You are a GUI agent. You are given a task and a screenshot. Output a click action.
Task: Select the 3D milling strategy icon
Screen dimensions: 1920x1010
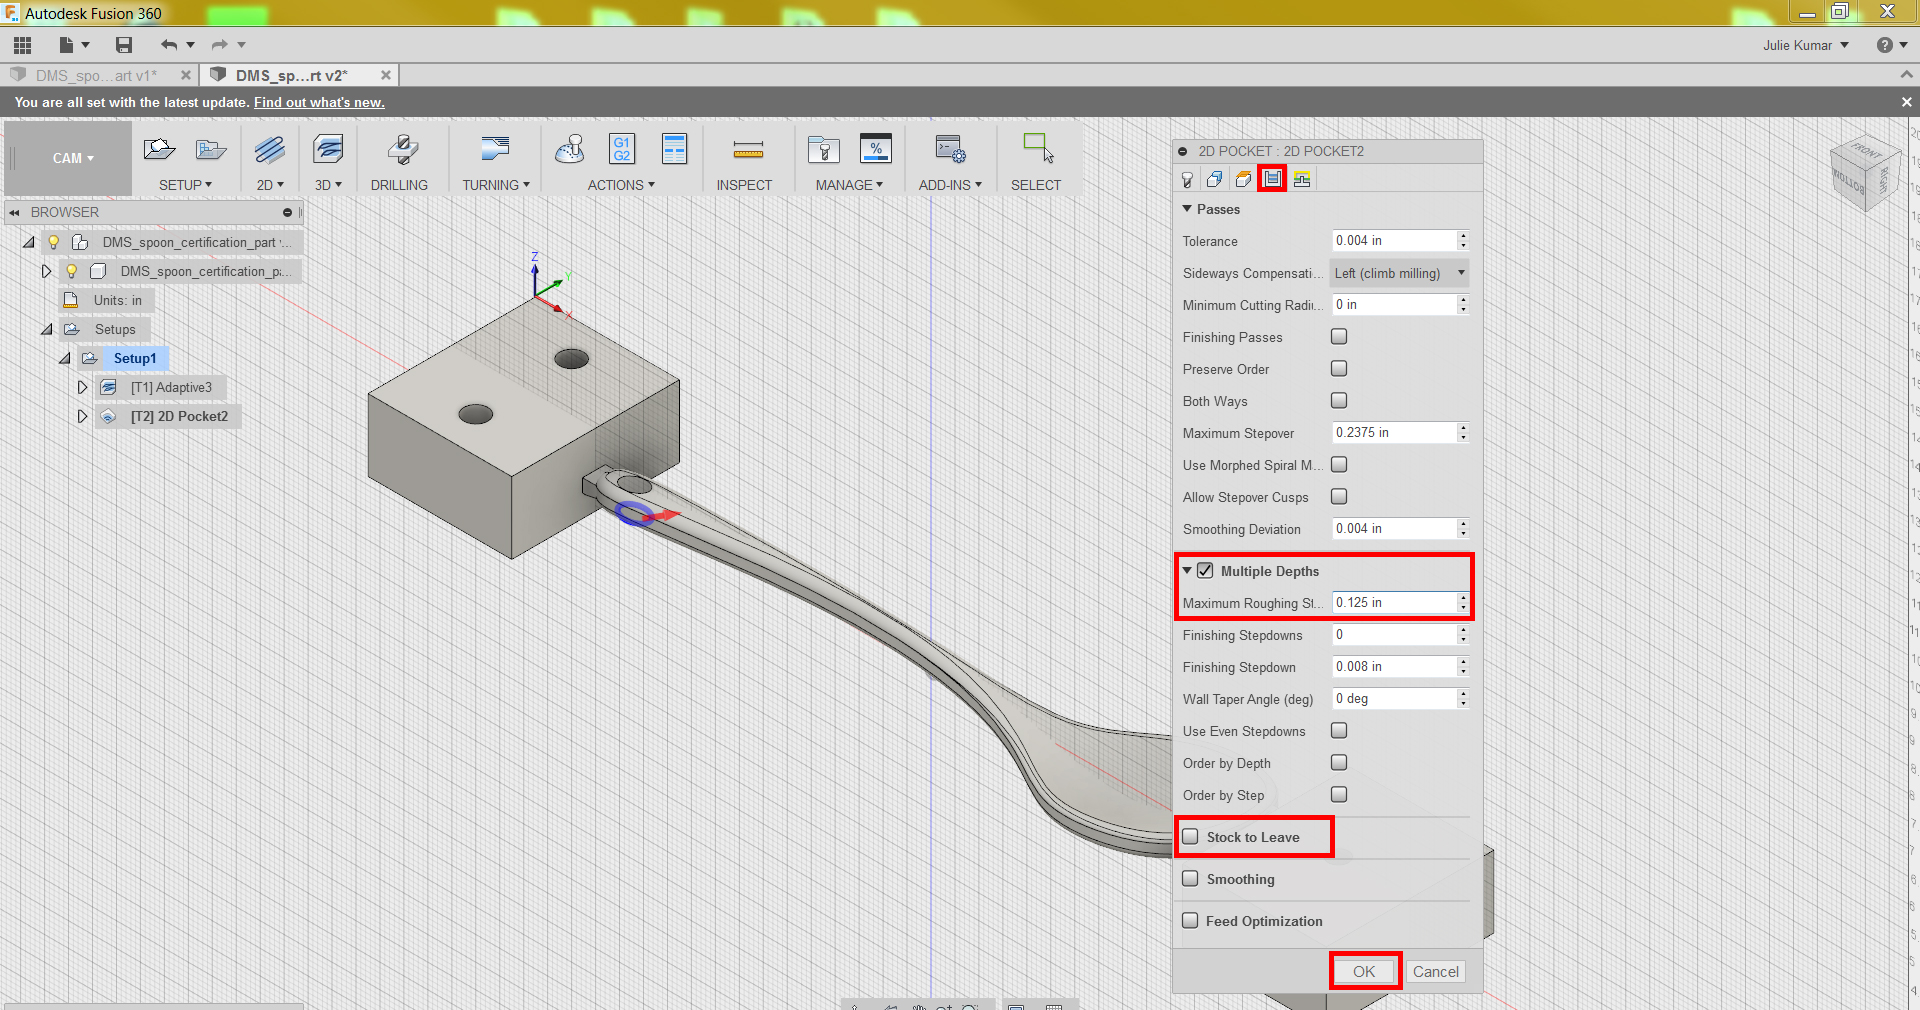click(328, 150)
